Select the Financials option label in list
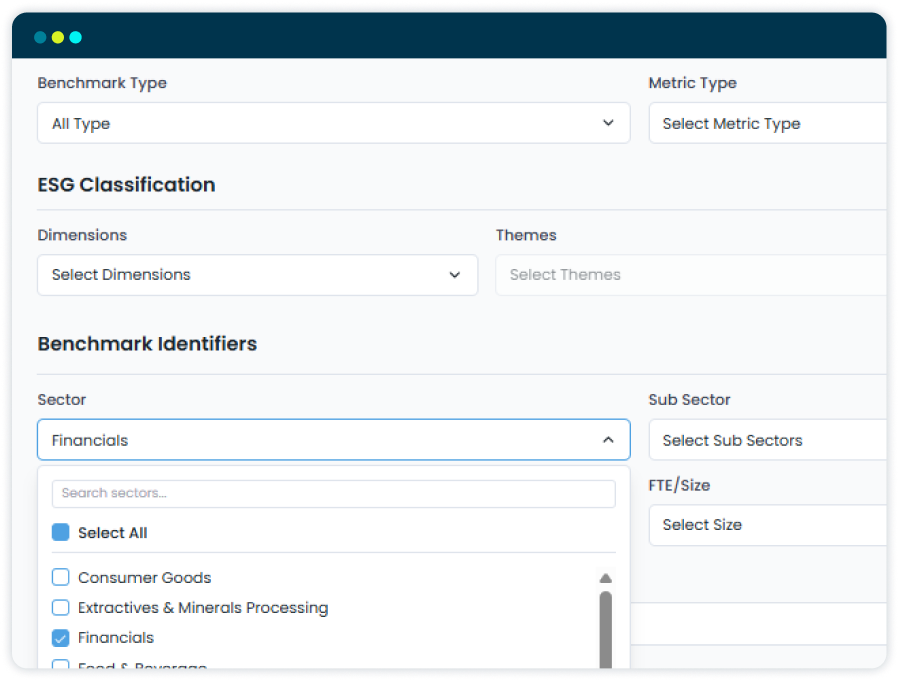 pos(116,637)
